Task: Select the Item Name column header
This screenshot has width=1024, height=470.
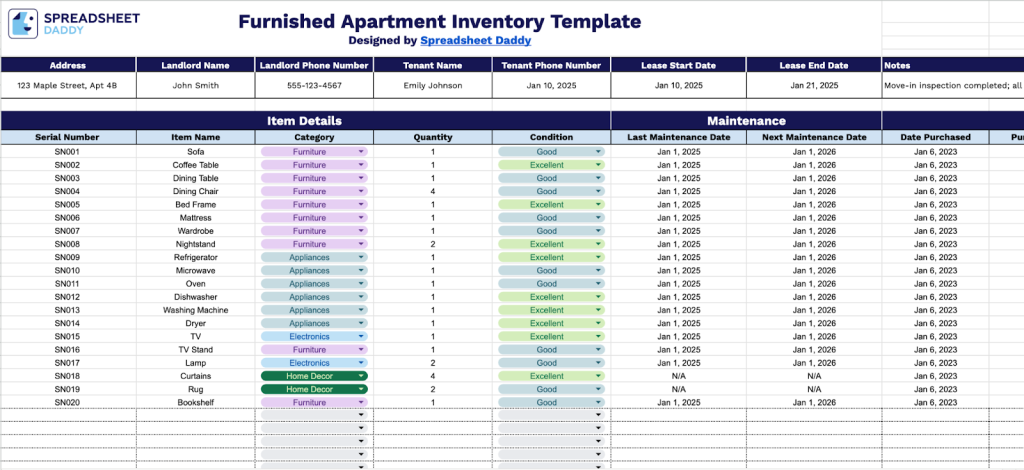Action: click(x=195, y=137)
